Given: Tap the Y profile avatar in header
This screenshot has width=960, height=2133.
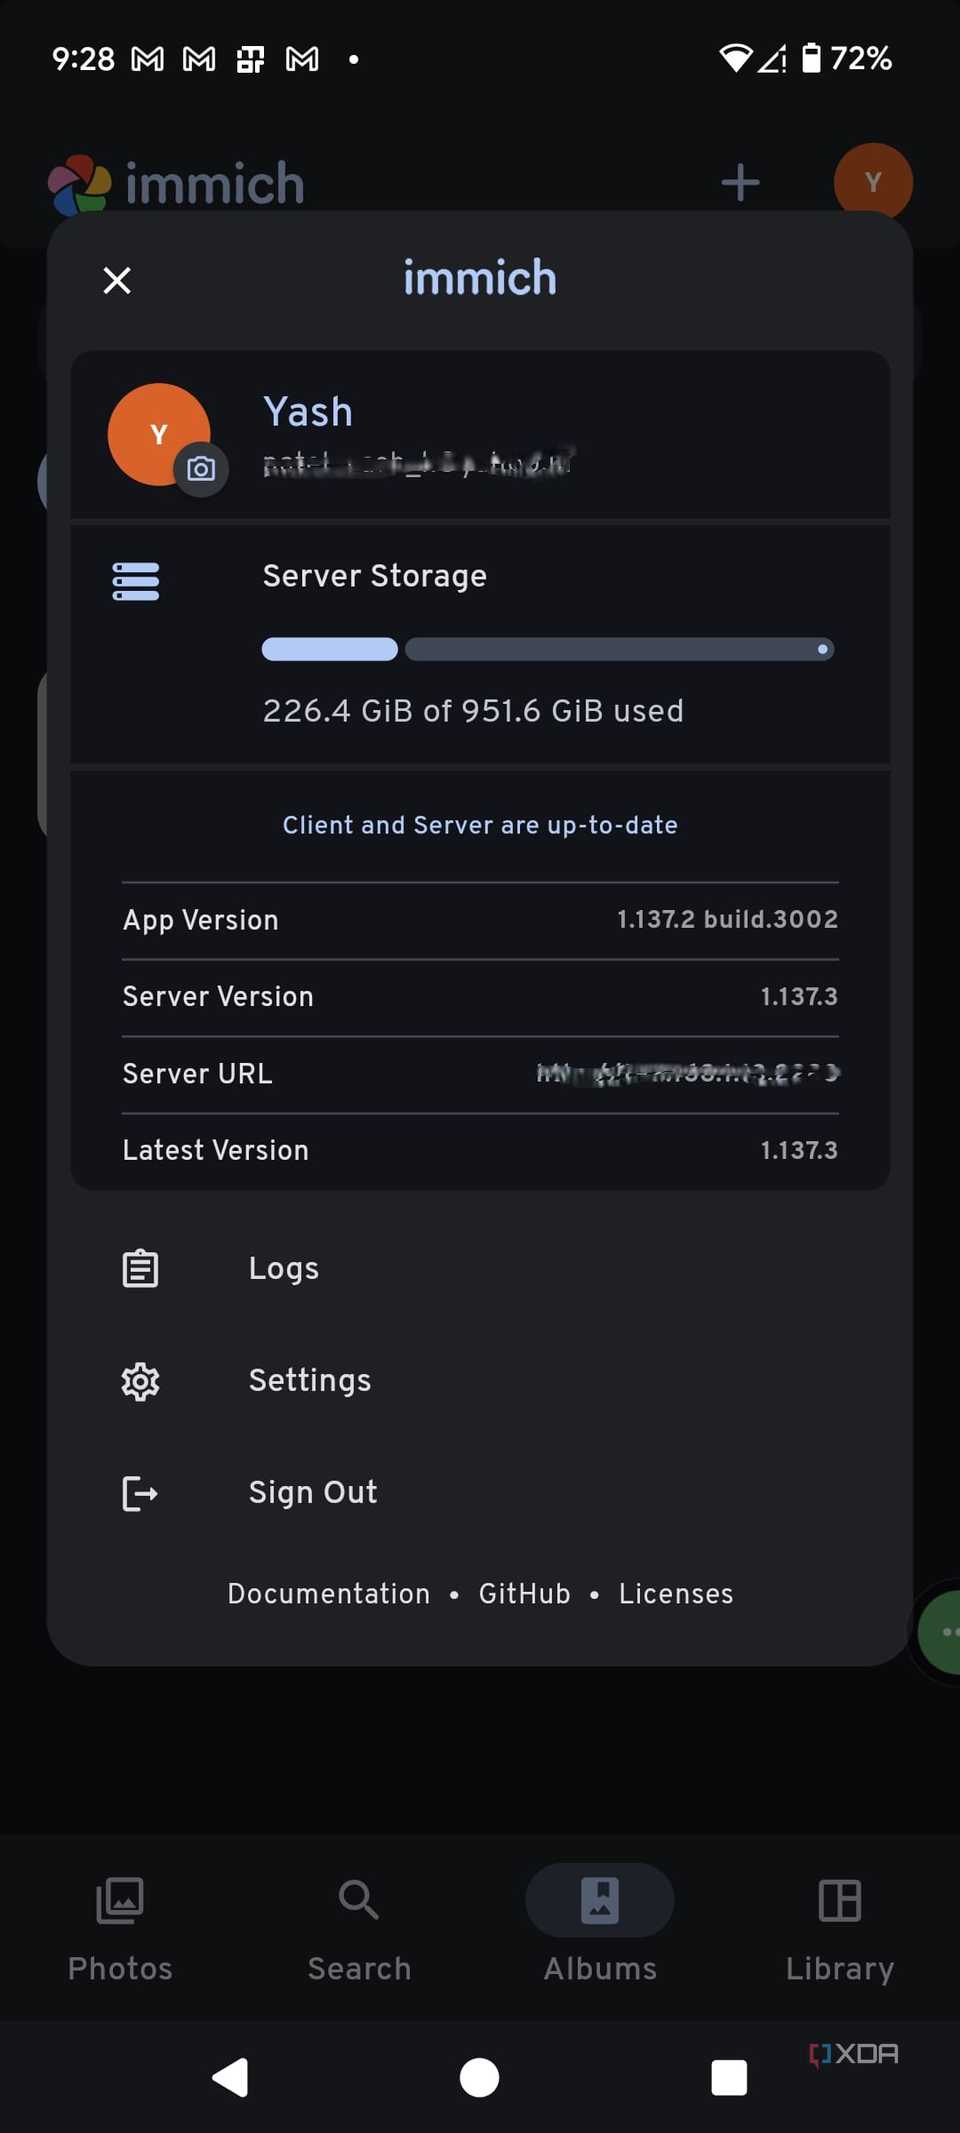Looking at the screenshot, I should pos(872,183).
